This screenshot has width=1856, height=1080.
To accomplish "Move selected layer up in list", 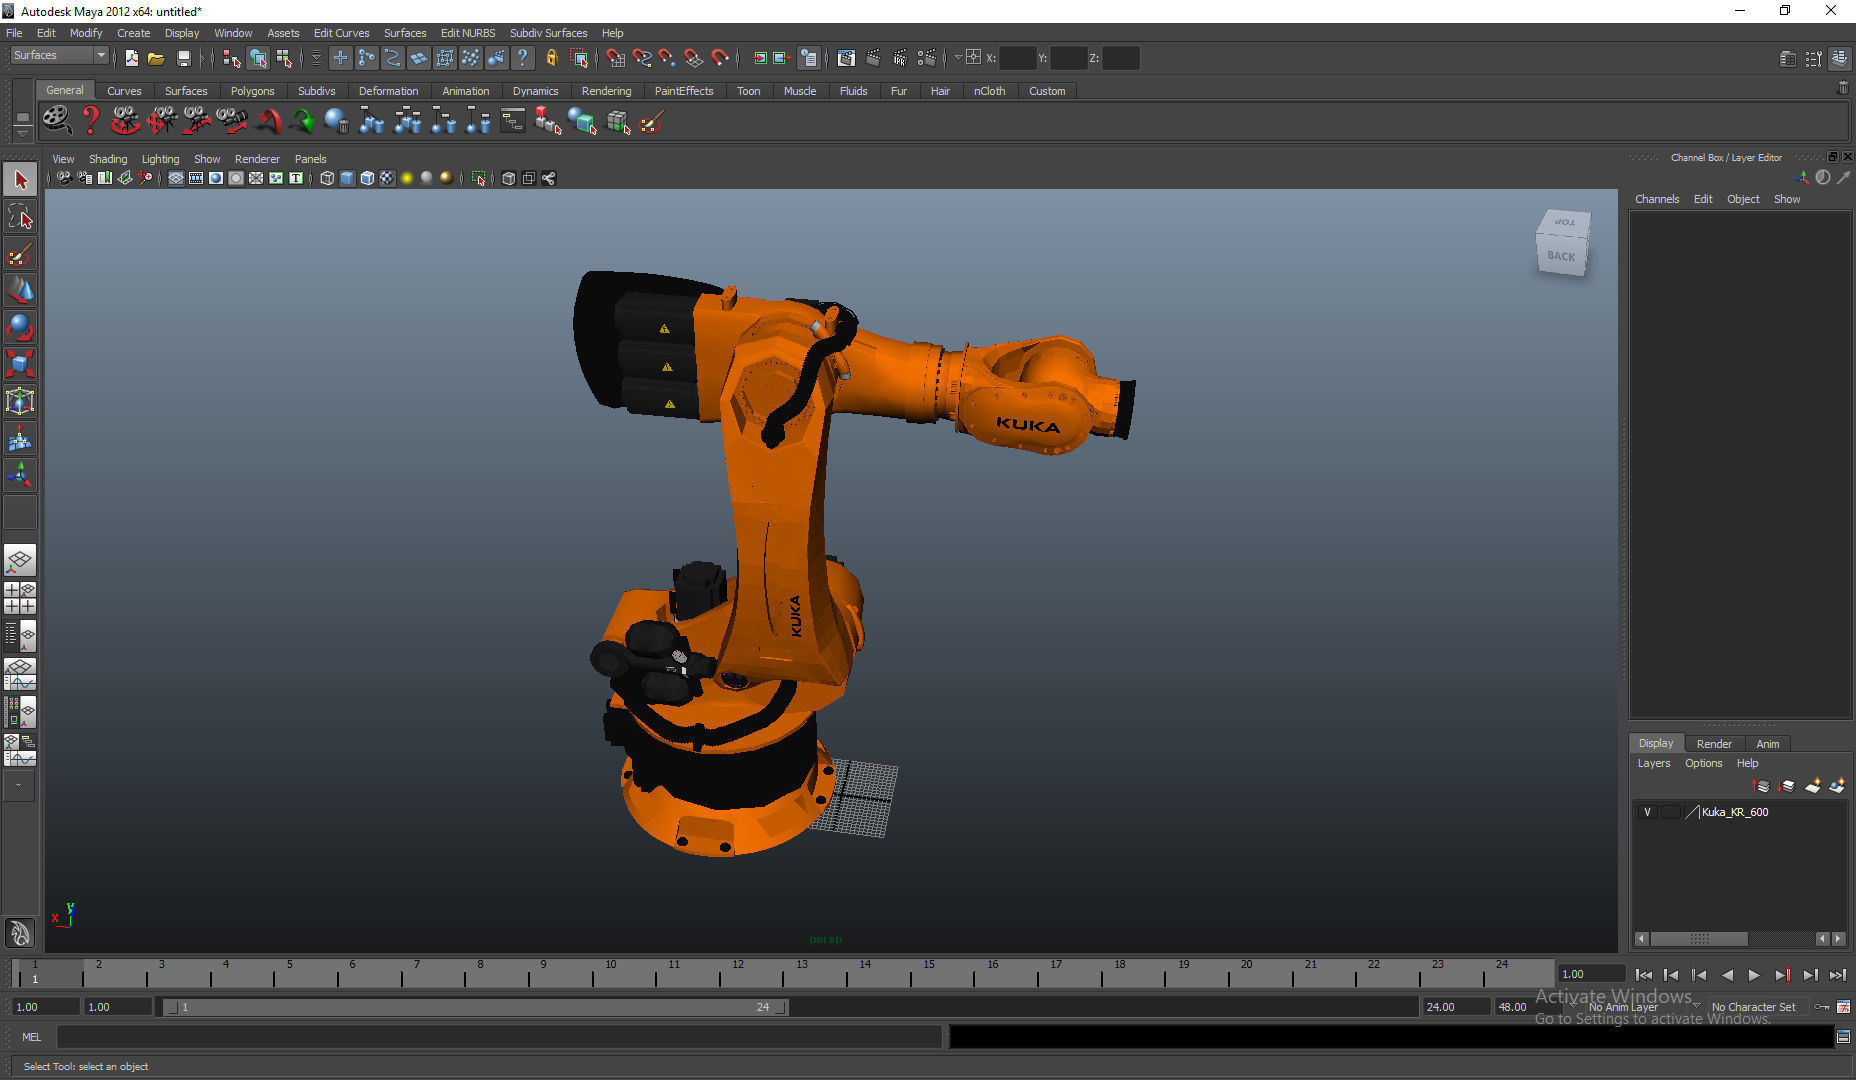I will (1762, 786).
